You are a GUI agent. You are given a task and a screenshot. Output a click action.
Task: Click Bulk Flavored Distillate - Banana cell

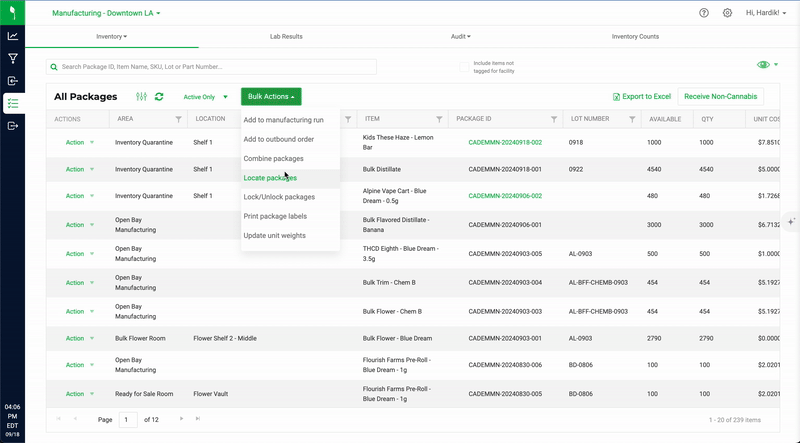396,225
